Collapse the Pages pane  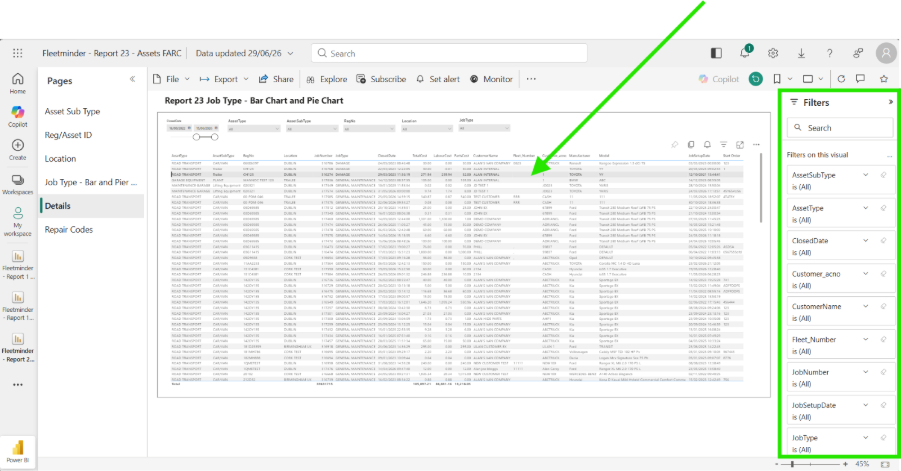pos(132,79)
